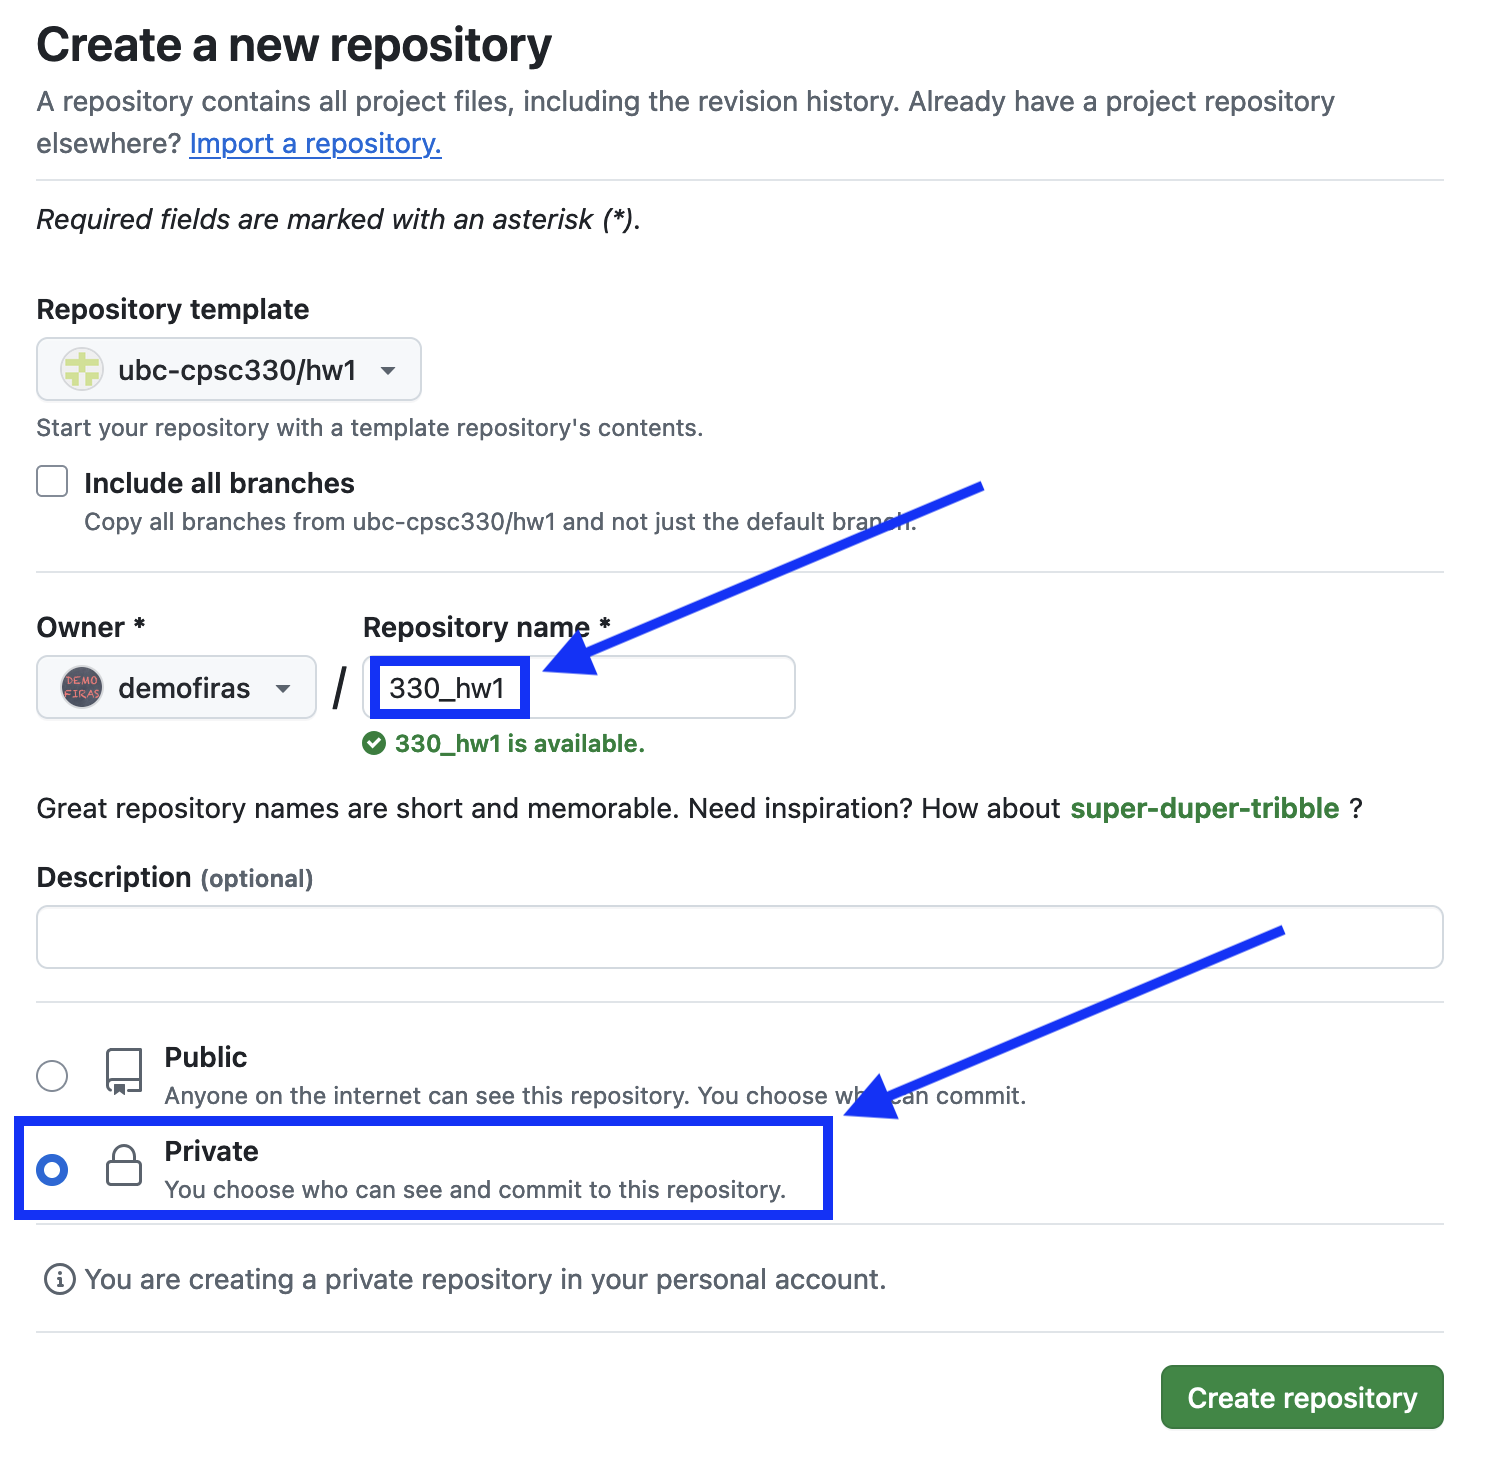The image size is (1490, 1474).
Task: Click the green availability checkmark icon
Action: 374,744
